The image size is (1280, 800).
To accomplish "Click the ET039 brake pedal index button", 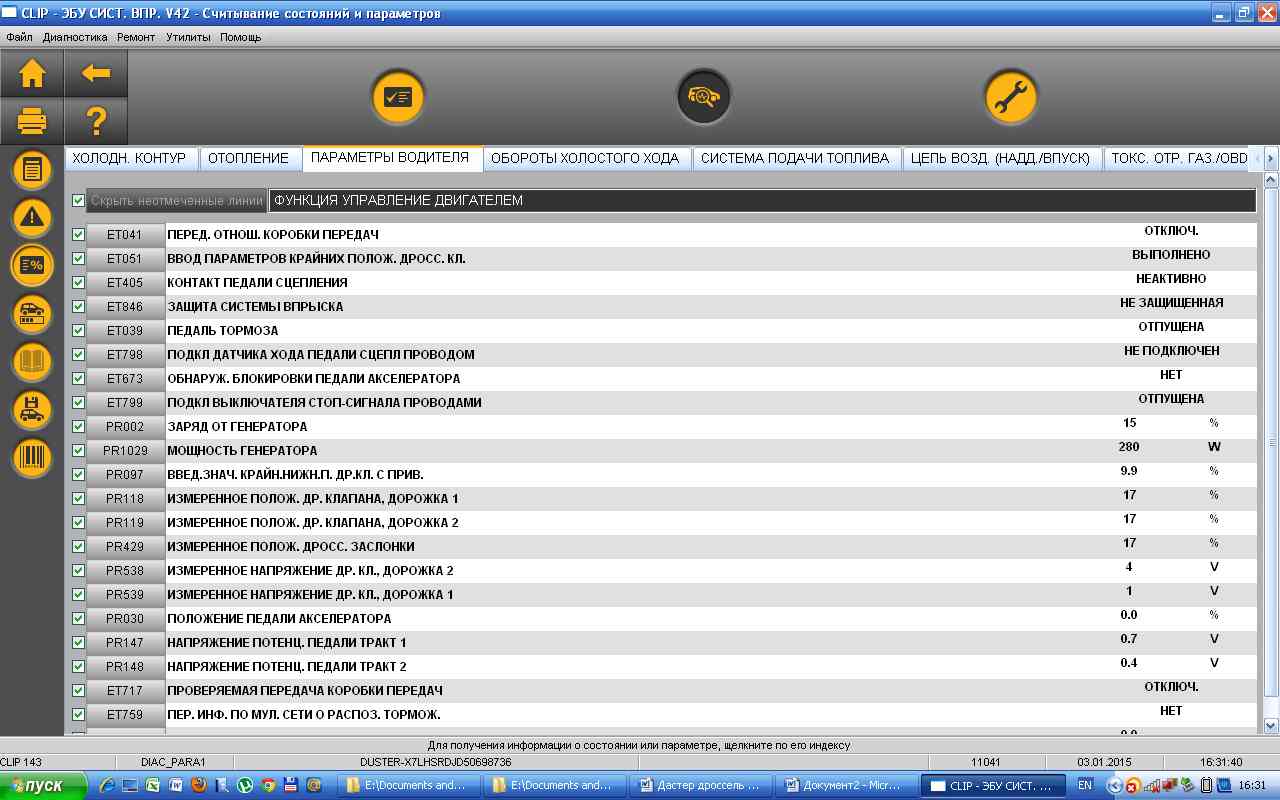I will (125, 331).
